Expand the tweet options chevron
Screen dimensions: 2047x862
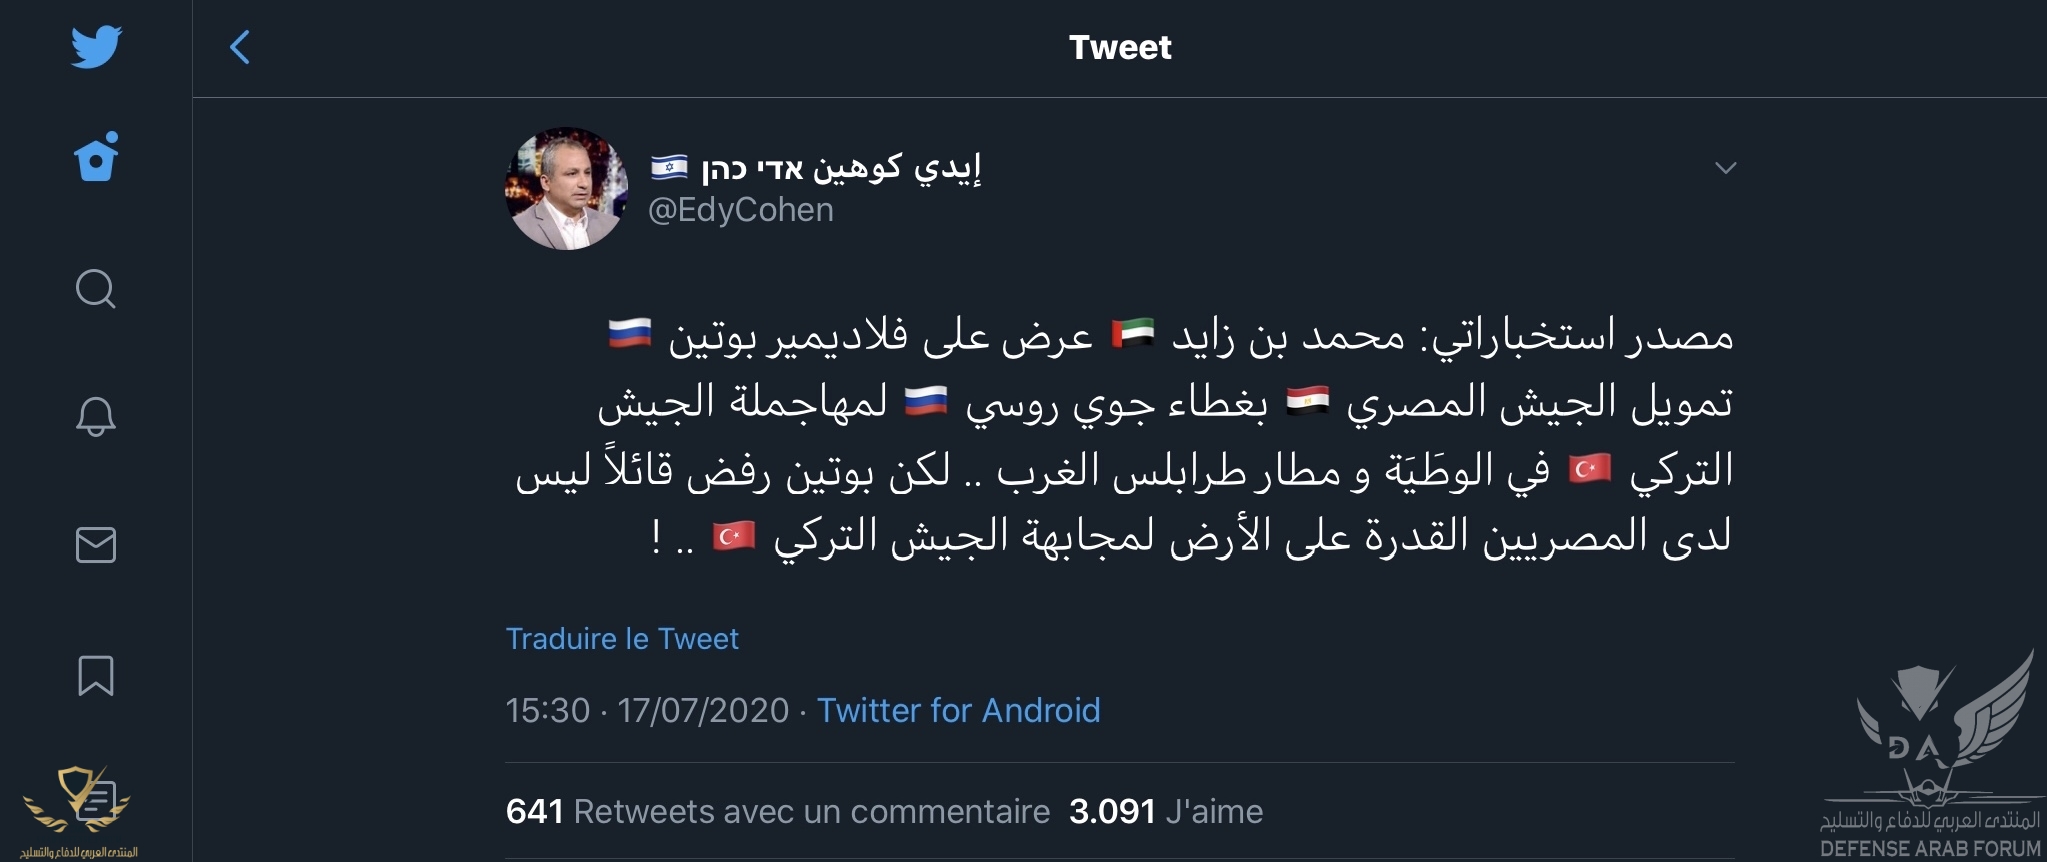pyautogui.click(x=1725, y=168)
